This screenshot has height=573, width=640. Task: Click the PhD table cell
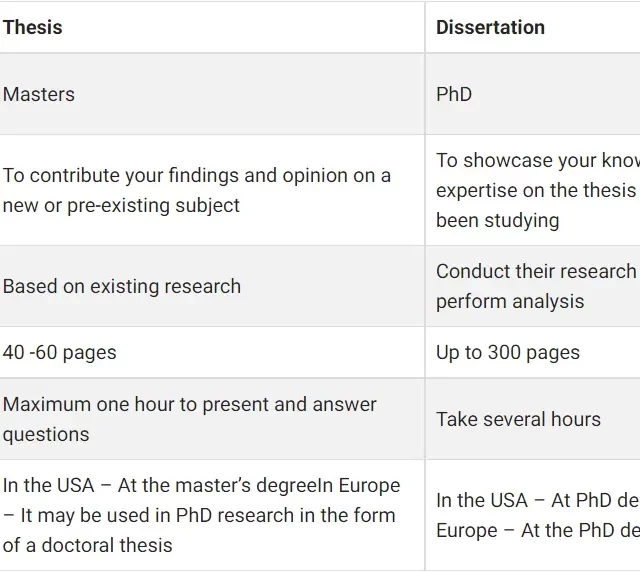454,94
